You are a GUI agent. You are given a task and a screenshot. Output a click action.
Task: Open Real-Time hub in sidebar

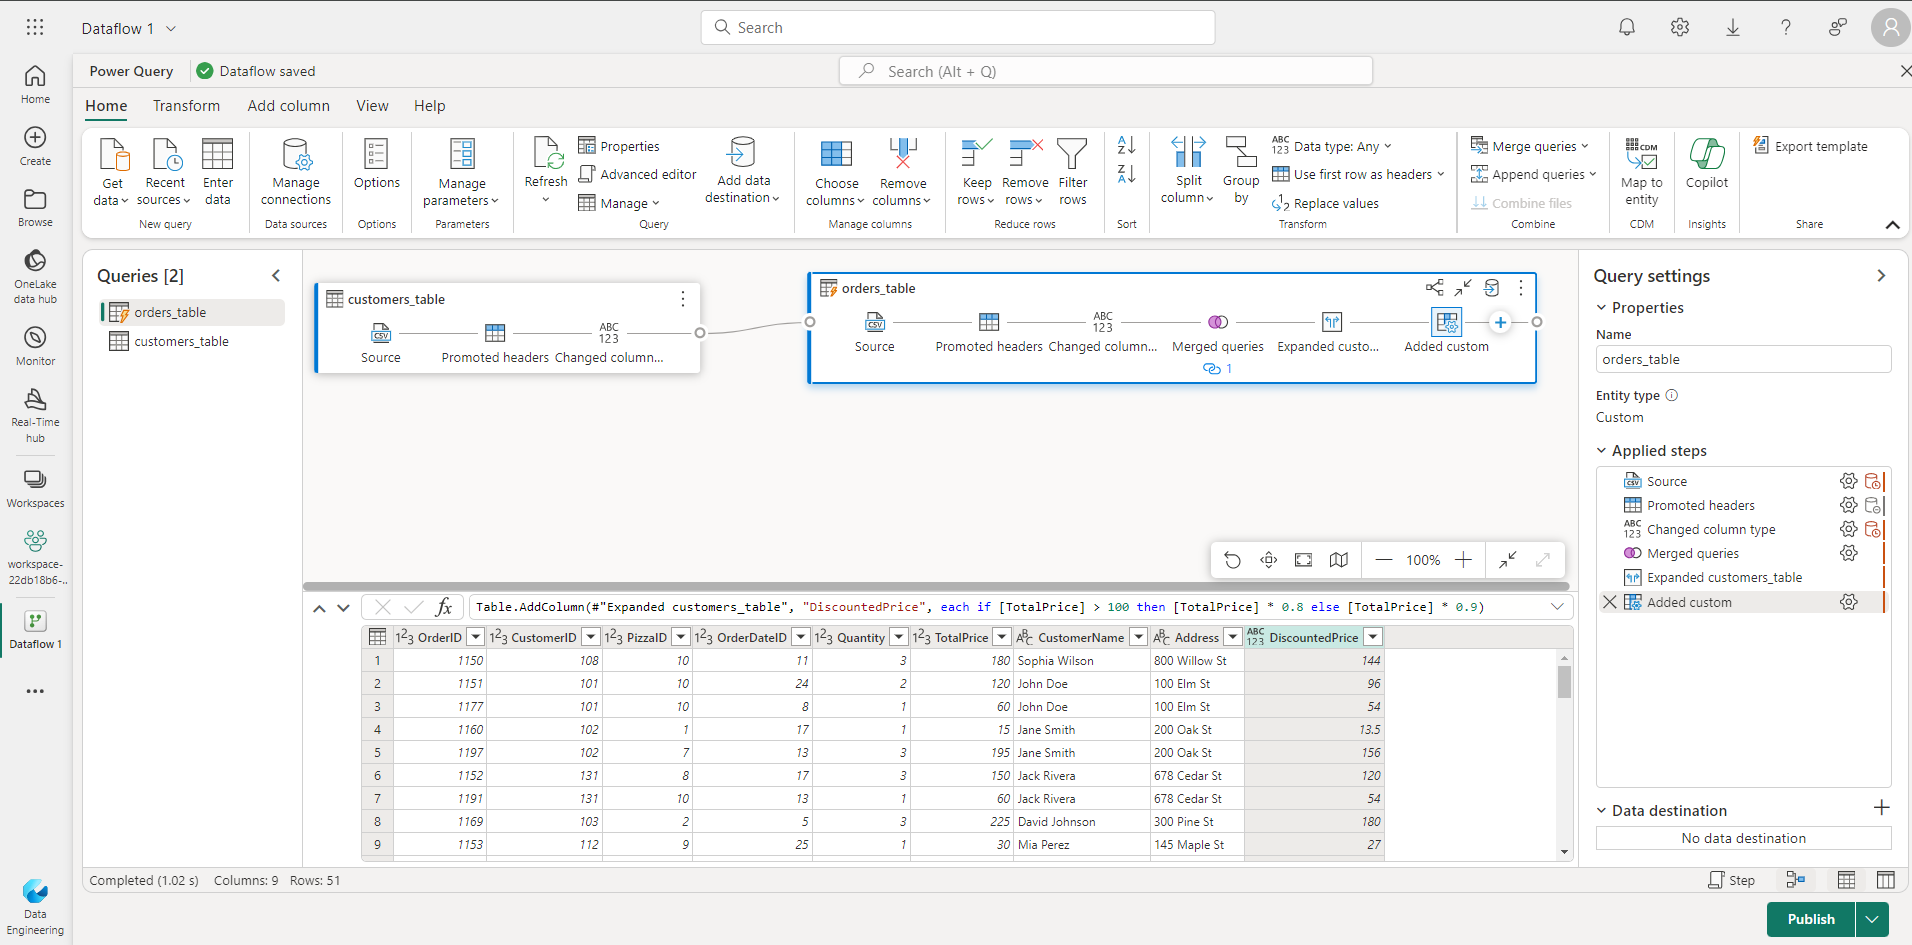[x=35, y=415]
